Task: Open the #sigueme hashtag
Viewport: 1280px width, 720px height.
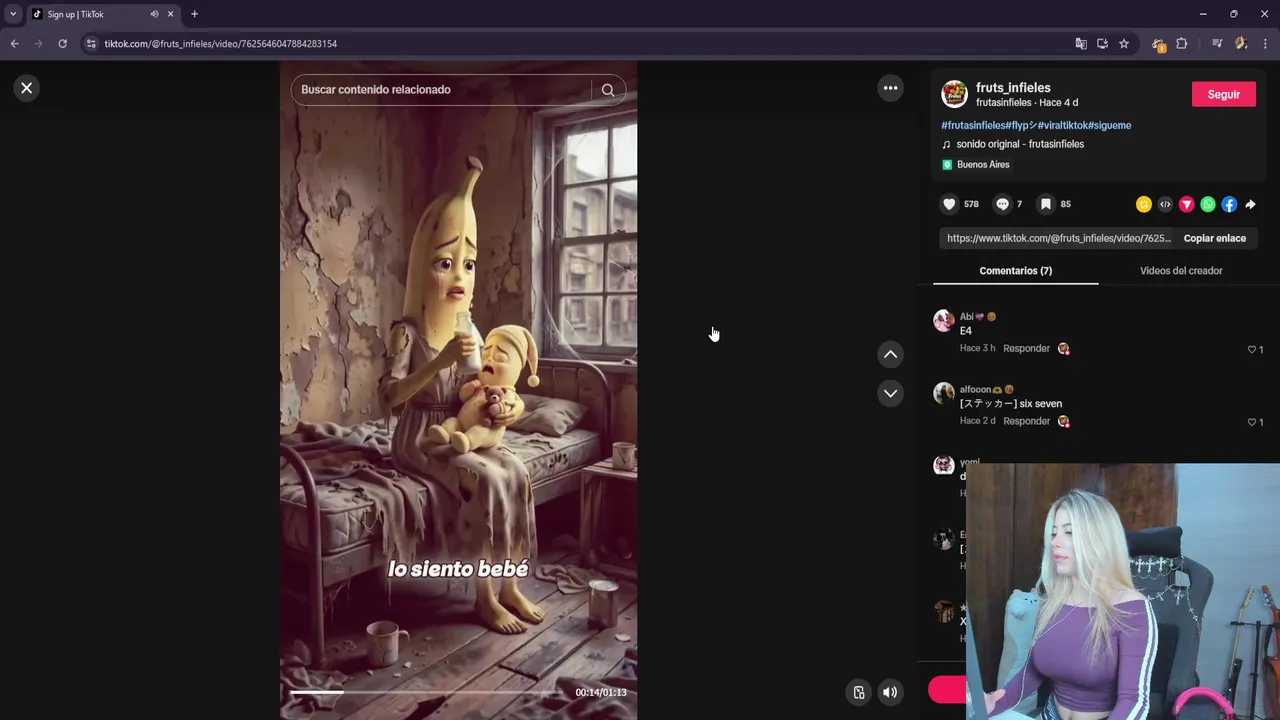Action: pos(1110,125)
